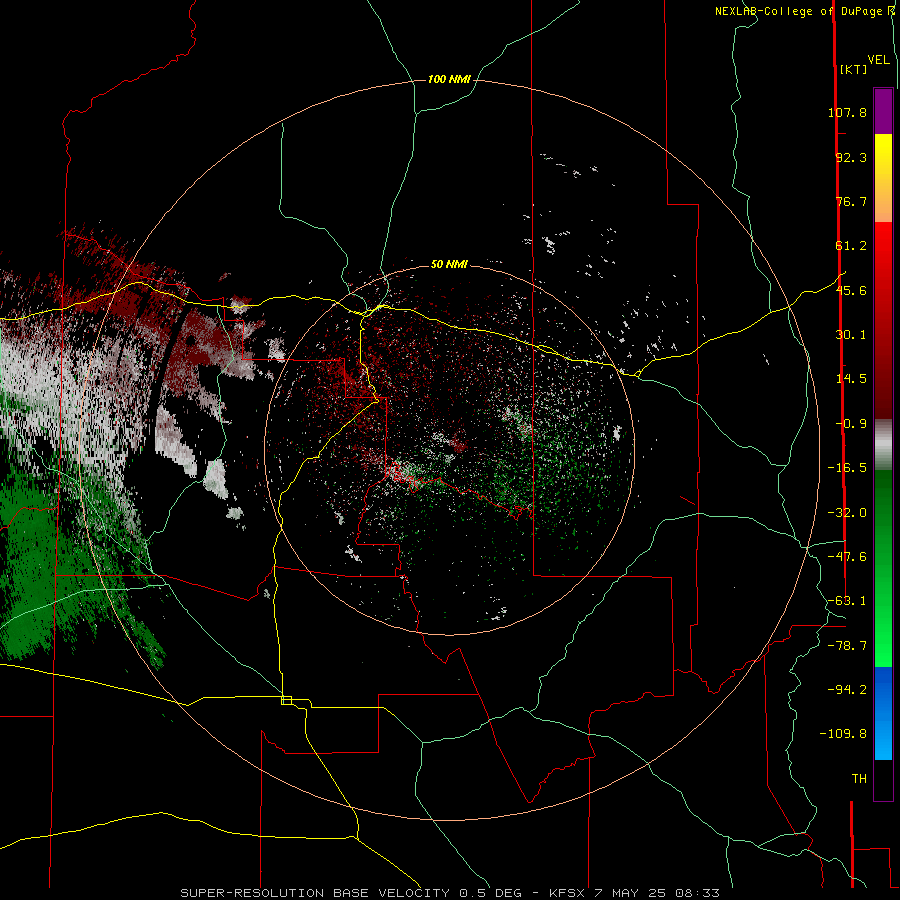Click the gray near-zero segment of color bar
The image size is (900, 900).
(883, 445)
